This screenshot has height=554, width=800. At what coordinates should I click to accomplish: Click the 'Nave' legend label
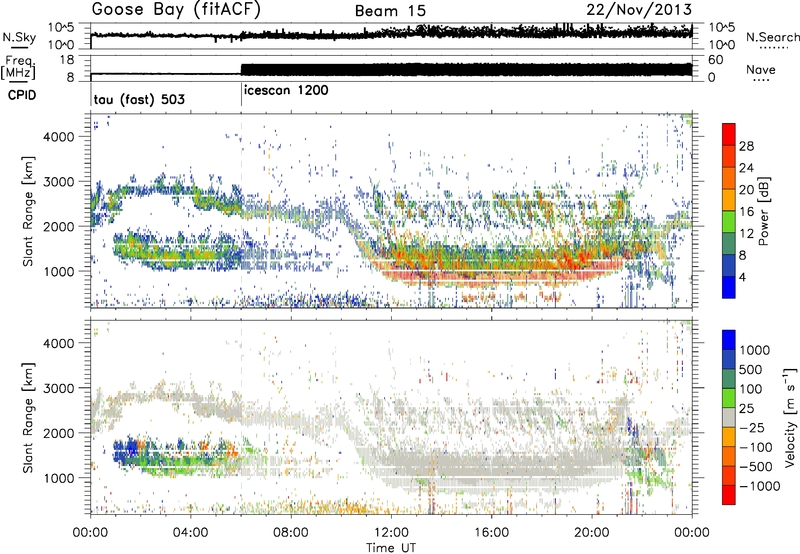tap(761, 69)
